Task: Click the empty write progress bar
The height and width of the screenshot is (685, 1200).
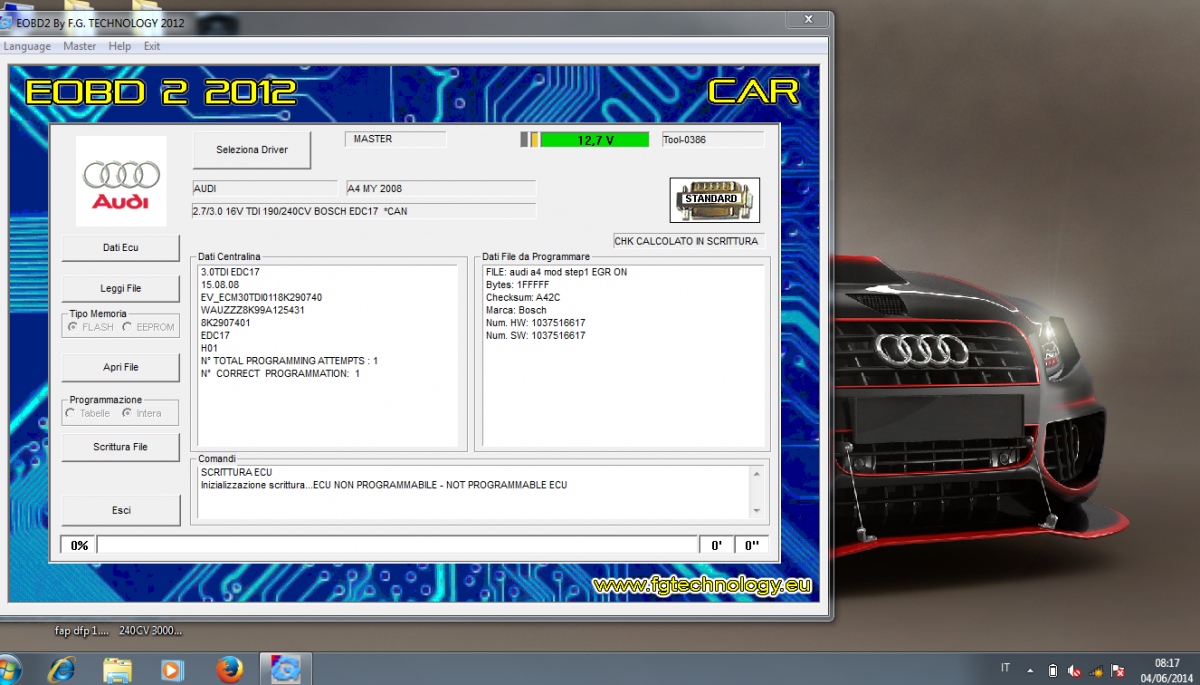Action: (x=397, y=545)
